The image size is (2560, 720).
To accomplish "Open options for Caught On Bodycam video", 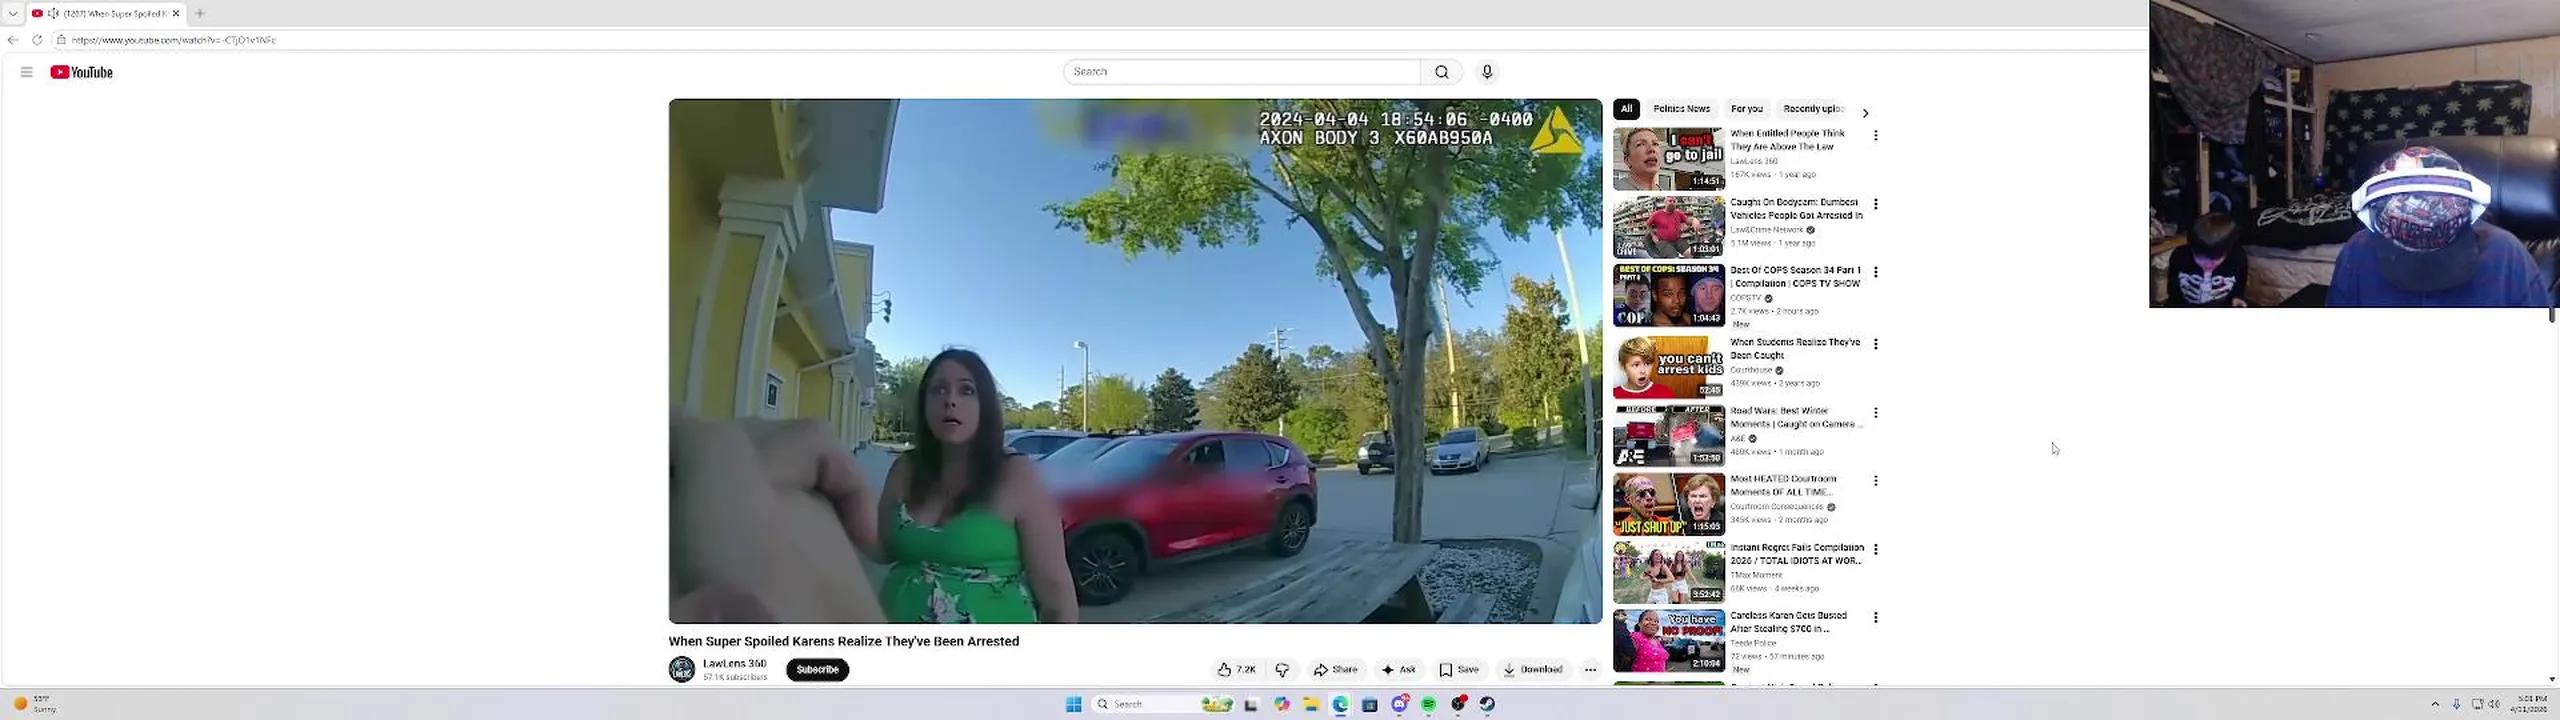I will pos(1876,204).
